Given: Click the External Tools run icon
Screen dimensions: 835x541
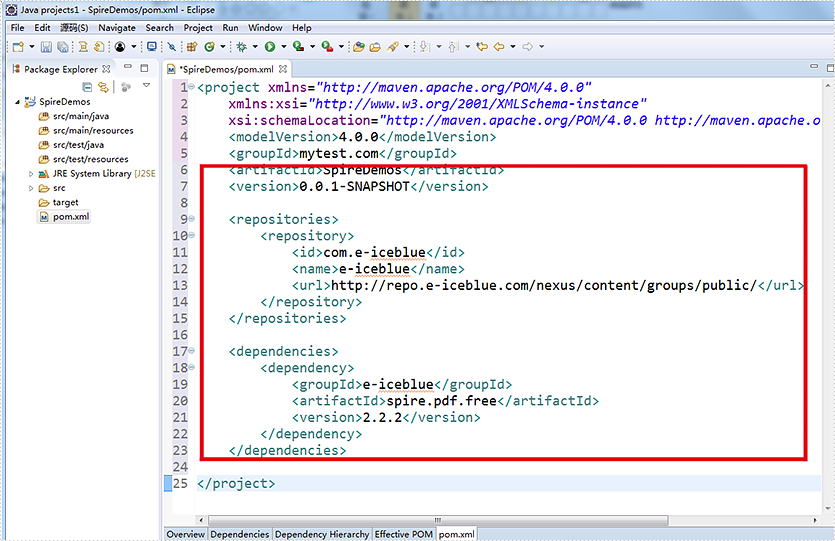Looking at the screenshot, I should [328, 47].
